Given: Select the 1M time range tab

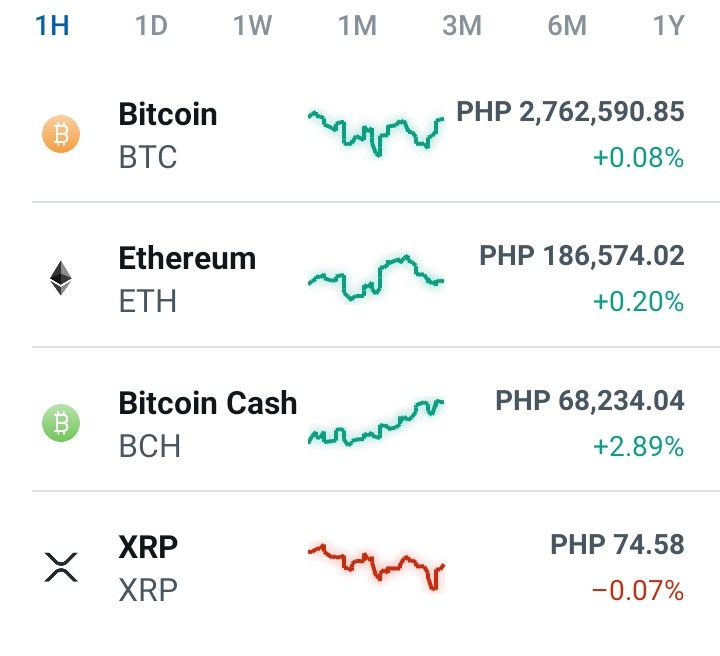Looking at the screenshot, I should 357,25.
